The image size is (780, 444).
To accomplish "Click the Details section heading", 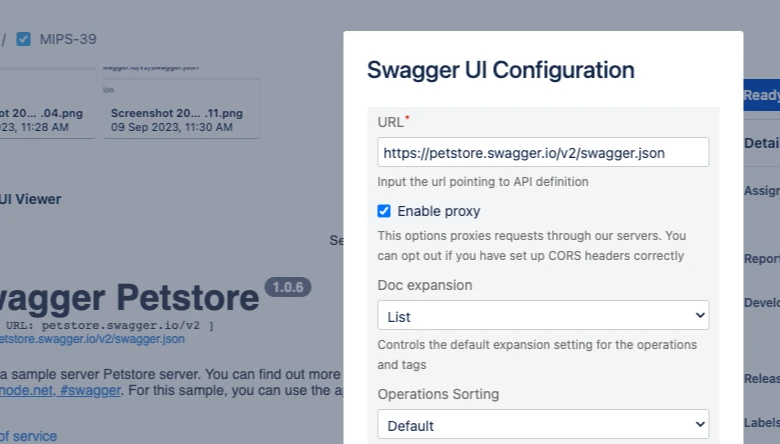I will 762,143.
